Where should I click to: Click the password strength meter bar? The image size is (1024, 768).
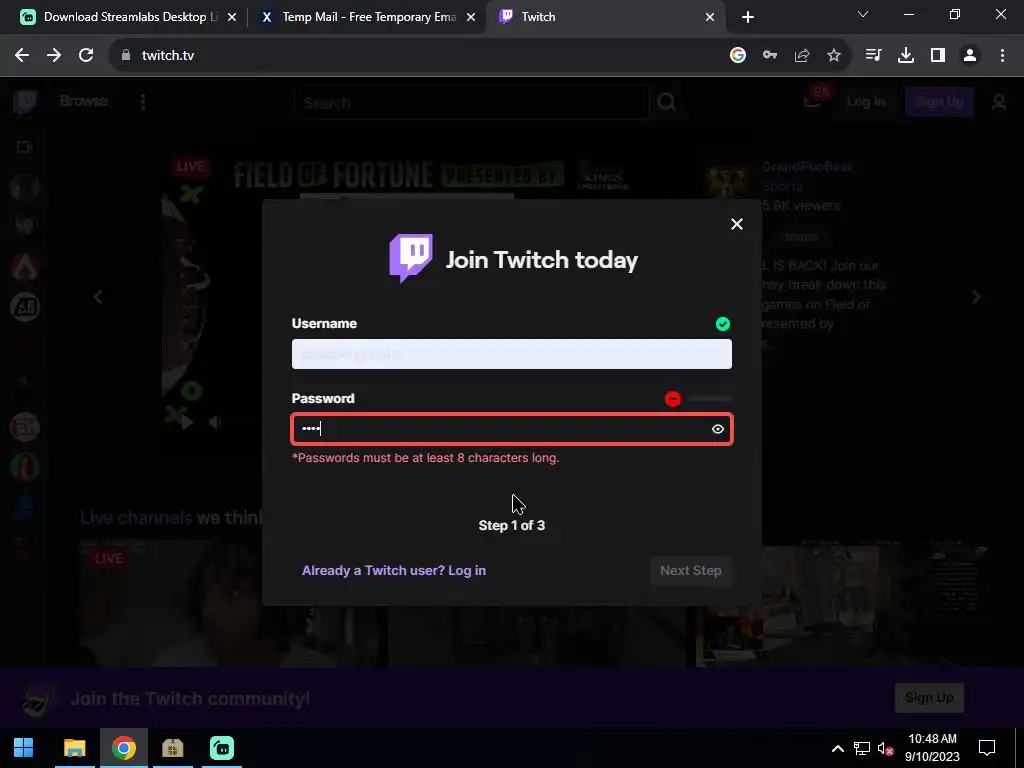tap(711, 398)
